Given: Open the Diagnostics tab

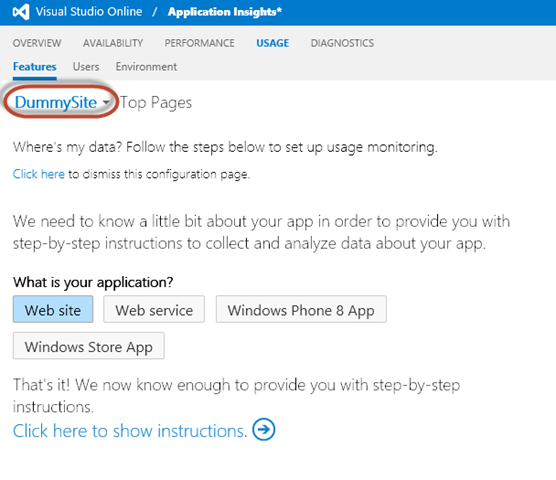Looking at the screenshot, I should tap(342, 43).
